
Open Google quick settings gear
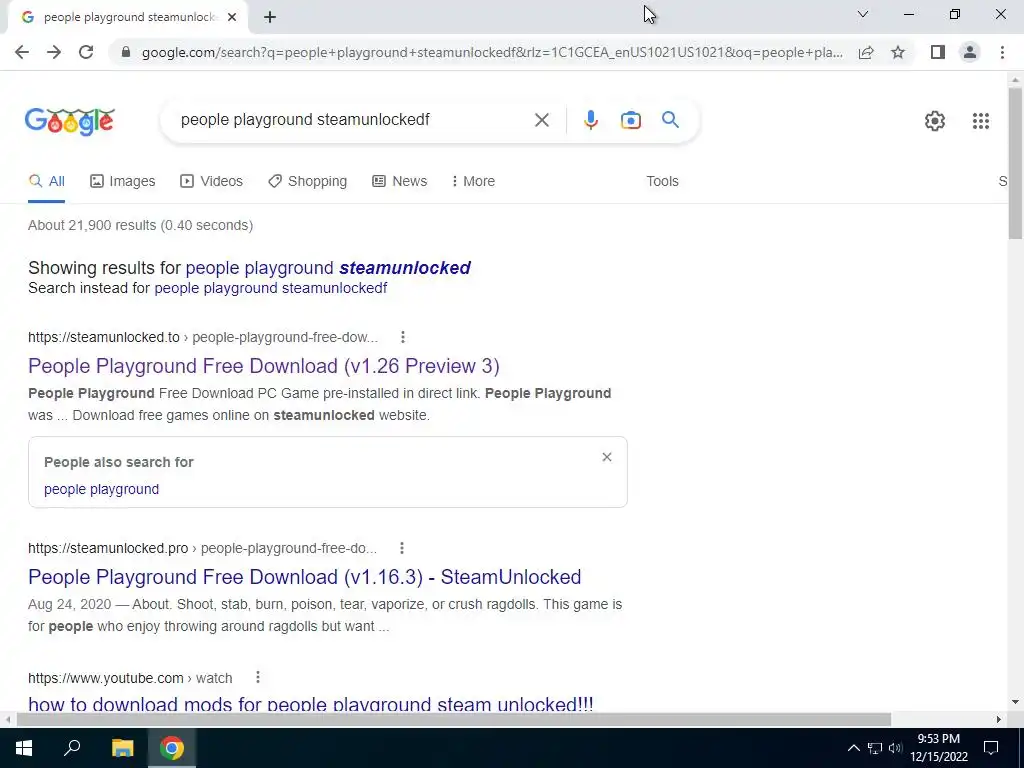point(935,121)
